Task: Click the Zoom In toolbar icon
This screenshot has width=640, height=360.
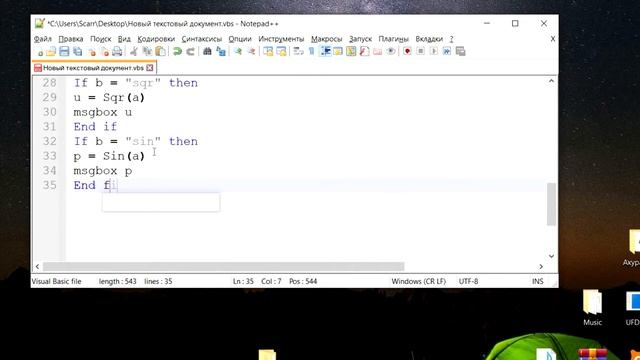Action: (x=238, y=51)
